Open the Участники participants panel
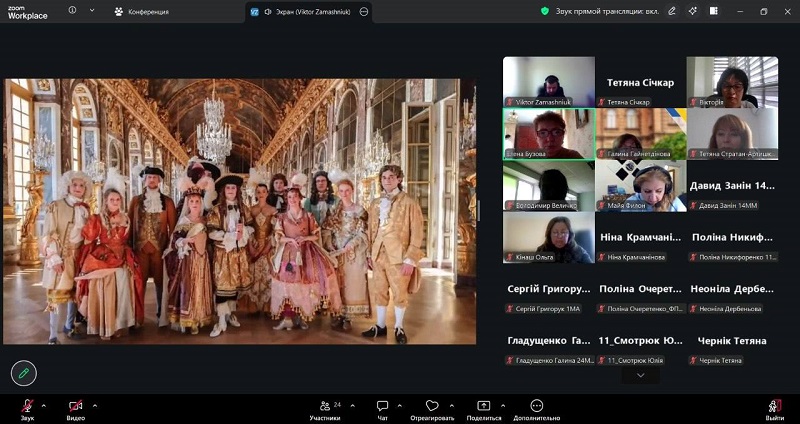Viewport: 800px width, 424px height. tap(324, 406)
